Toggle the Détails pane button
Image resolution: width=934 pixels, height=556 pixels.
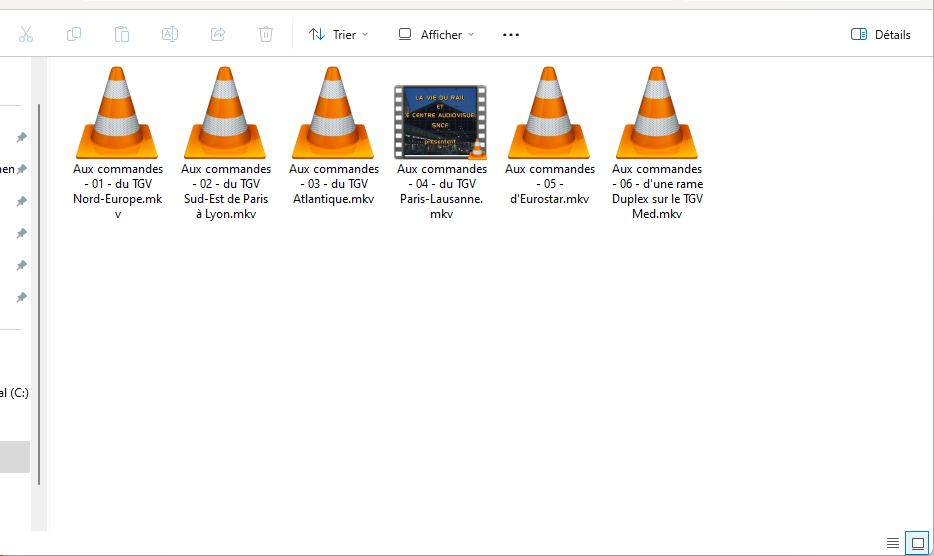(881, 34)
